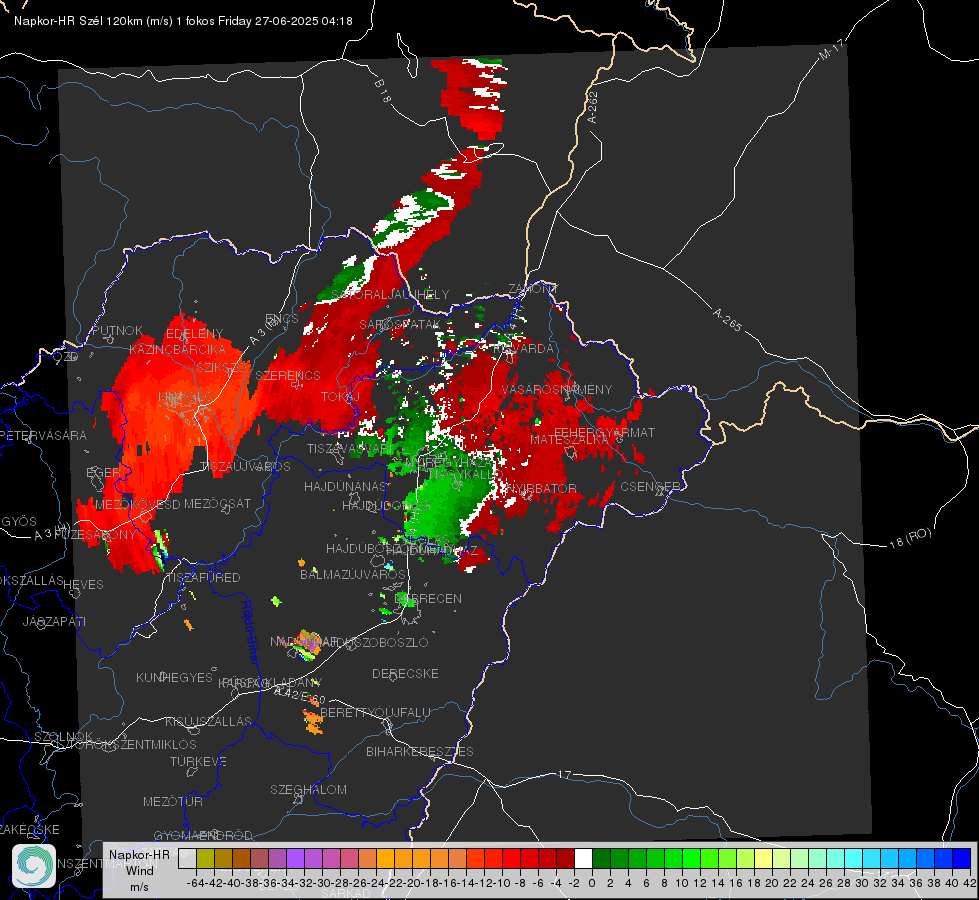Click the SZEGHALOM label
Viewport: 979px width, 900px height.
point(308,789)
